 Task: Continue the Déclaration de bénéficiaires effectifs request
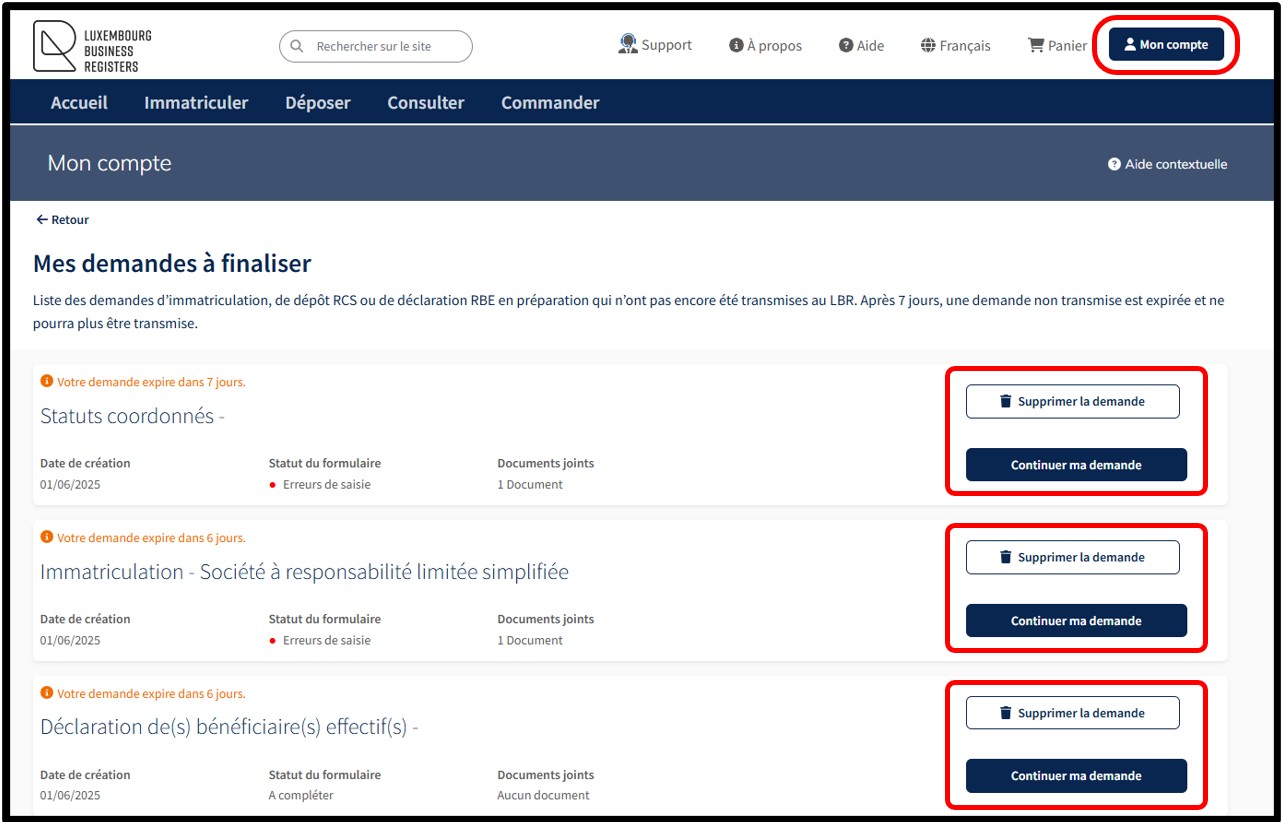(x=1075, y=776)
